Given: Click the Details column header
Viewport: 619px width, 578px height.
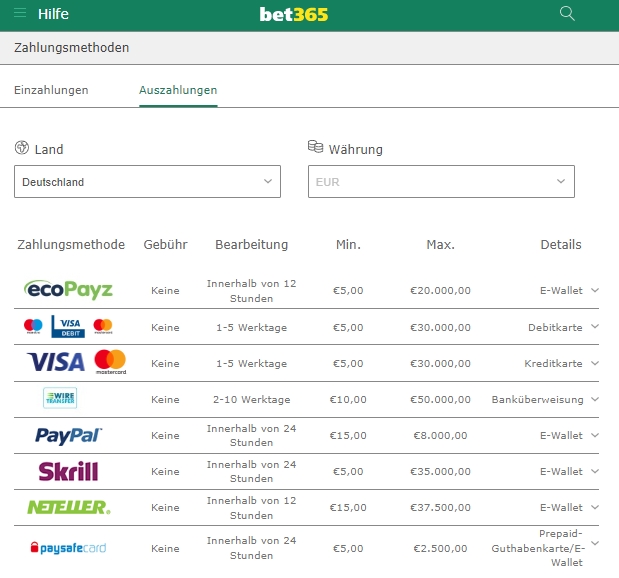Looking at the screenshot, I should (x=561, y=244).
